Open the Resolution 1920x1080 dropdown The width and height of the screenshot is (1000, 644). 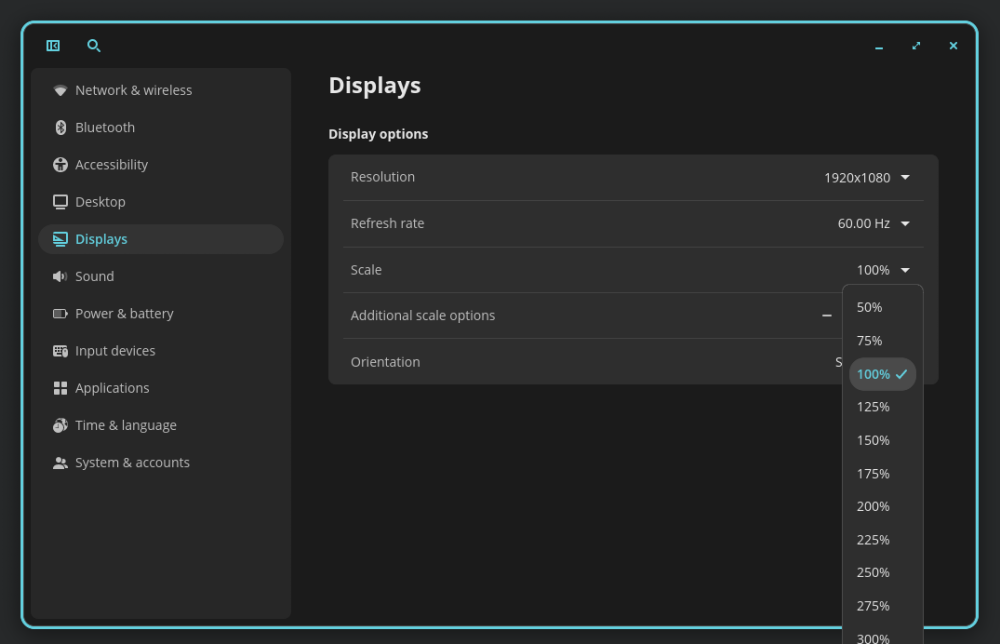[x=866, y=178]
